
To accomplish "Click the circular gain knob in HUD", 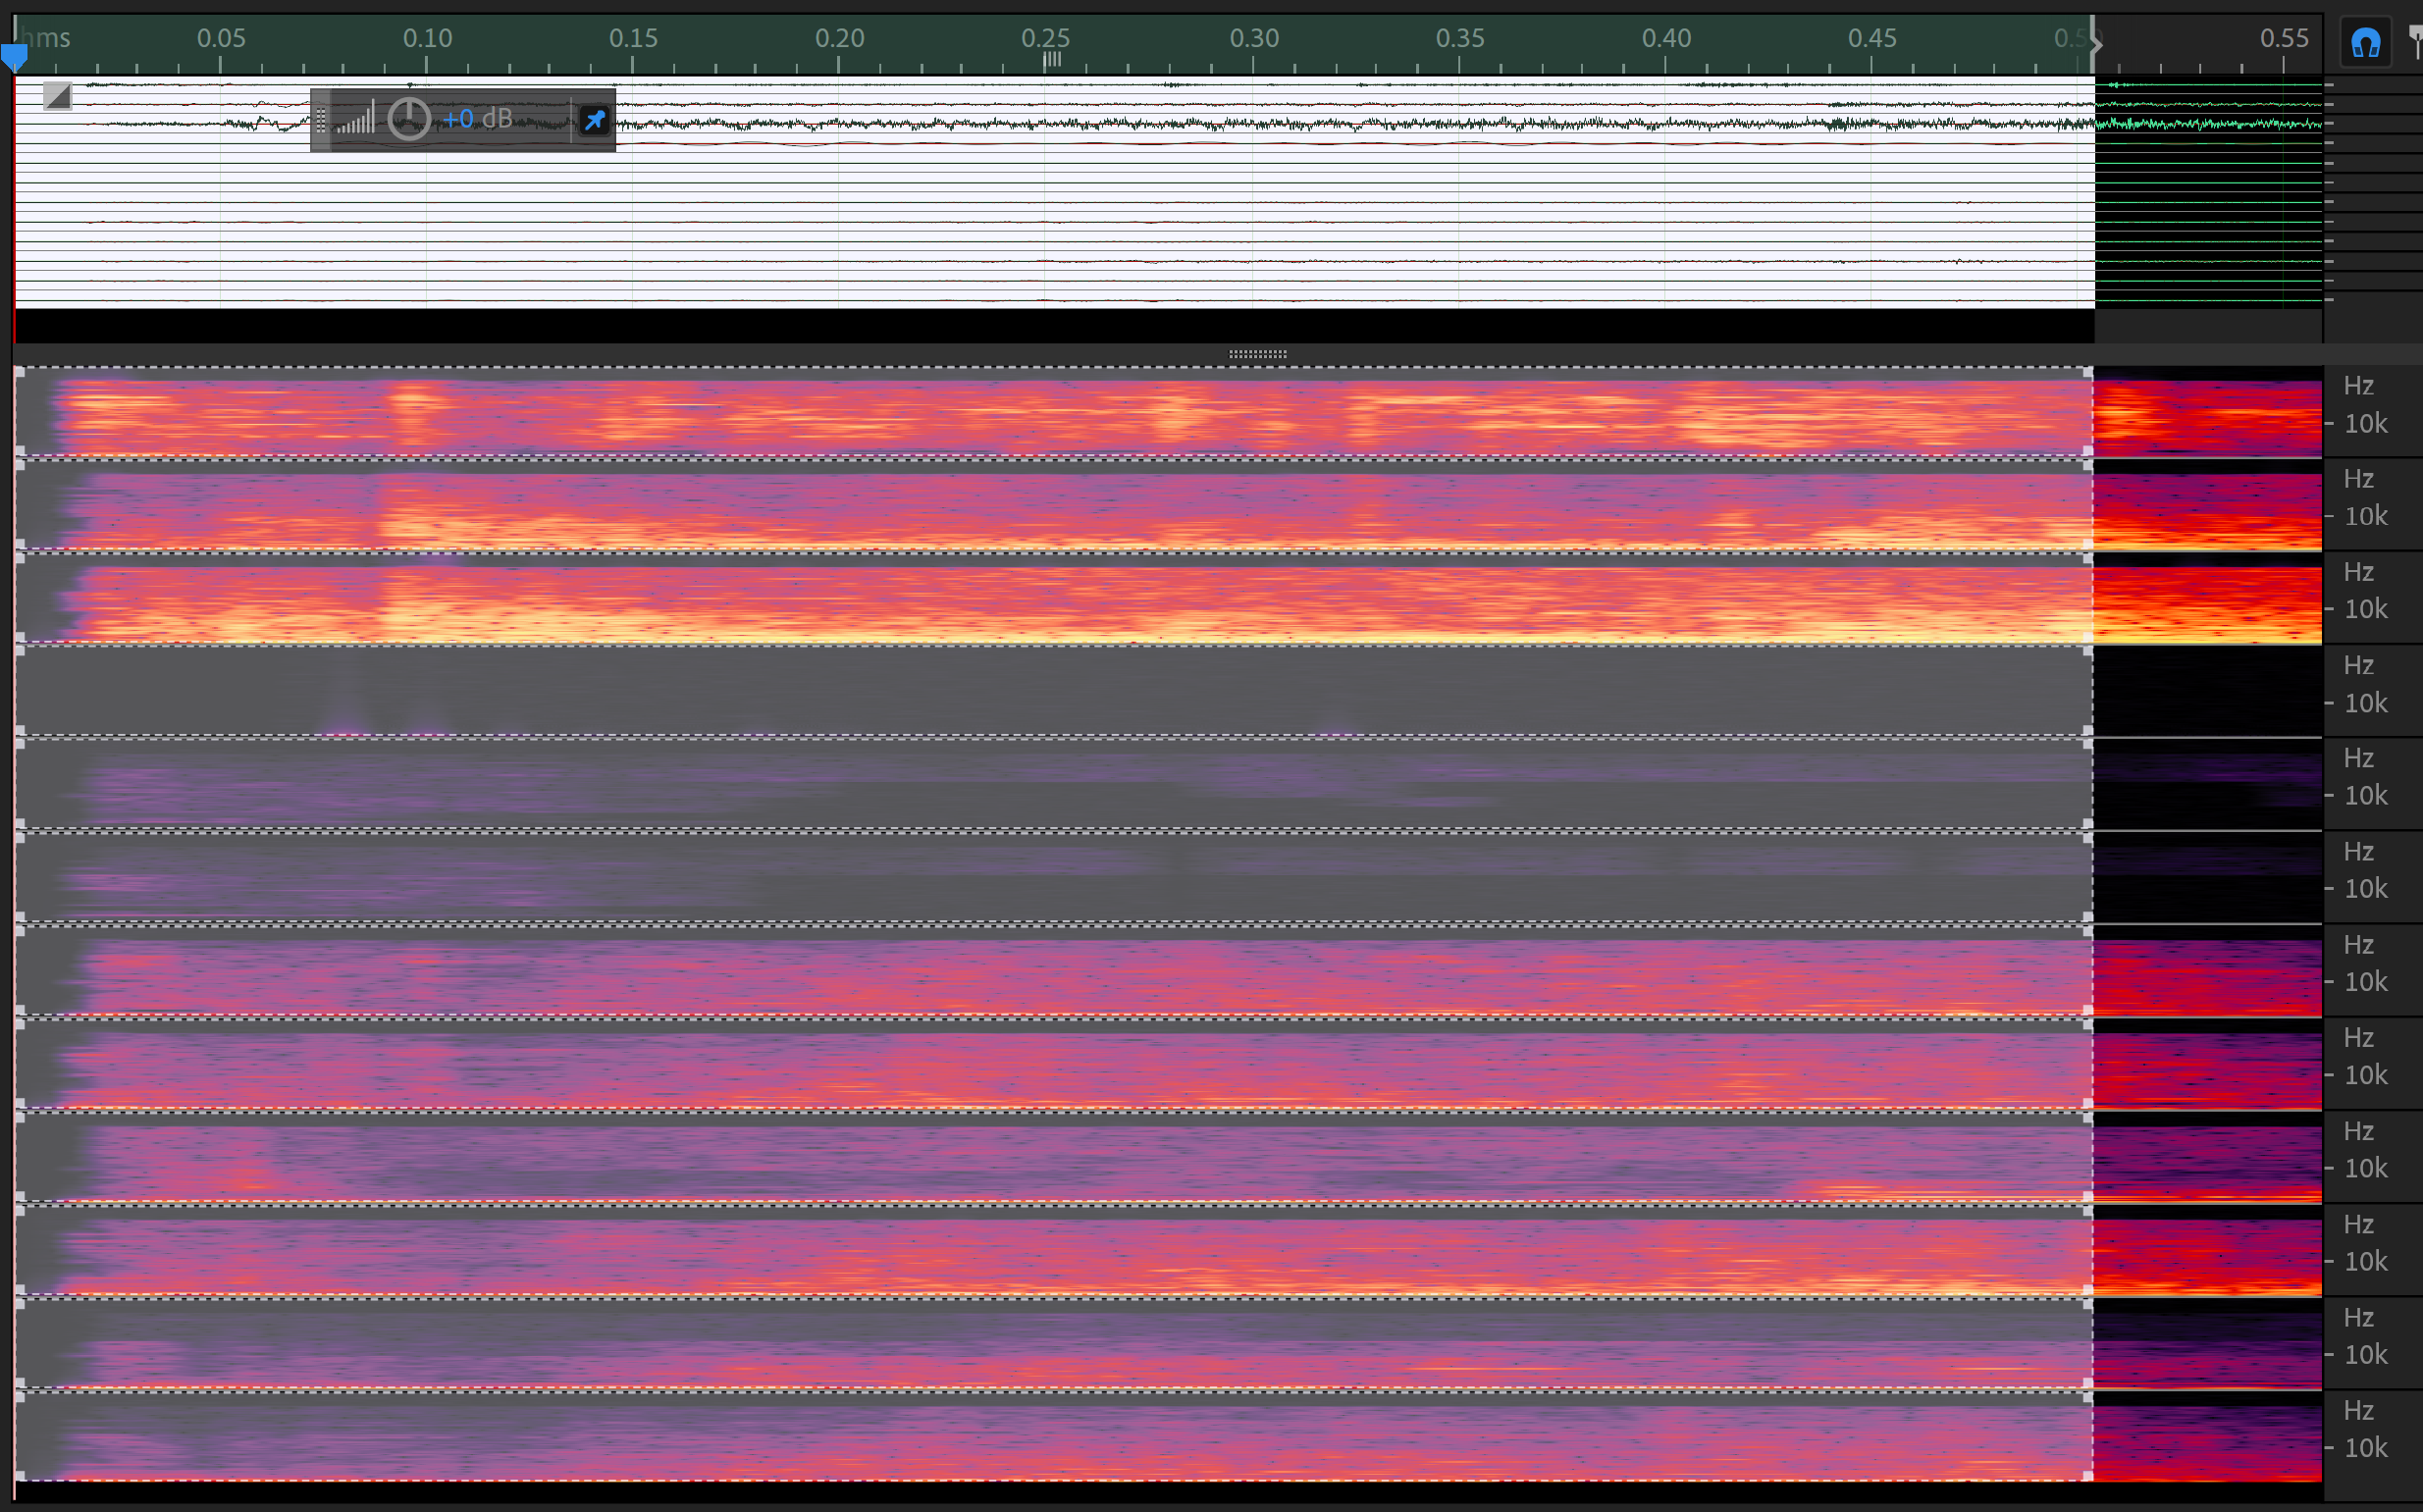I will coord(408,120).
